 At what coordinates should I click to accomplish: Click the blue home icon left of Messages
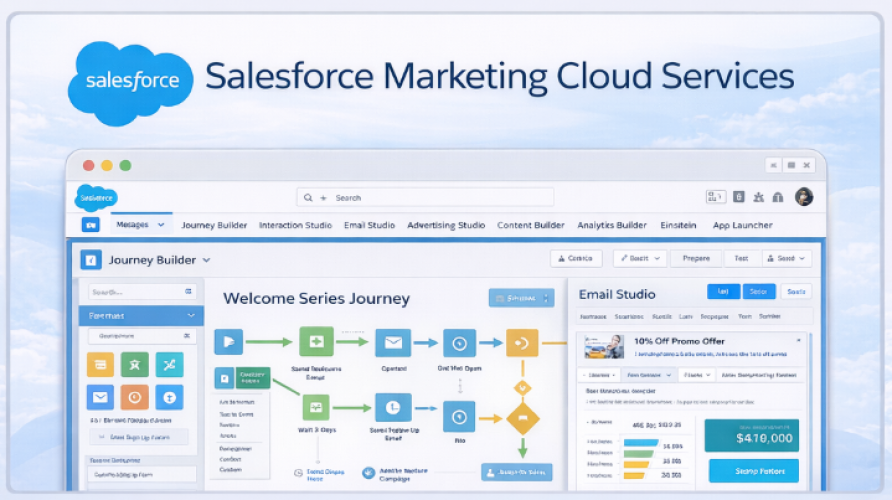coord(90,225)
